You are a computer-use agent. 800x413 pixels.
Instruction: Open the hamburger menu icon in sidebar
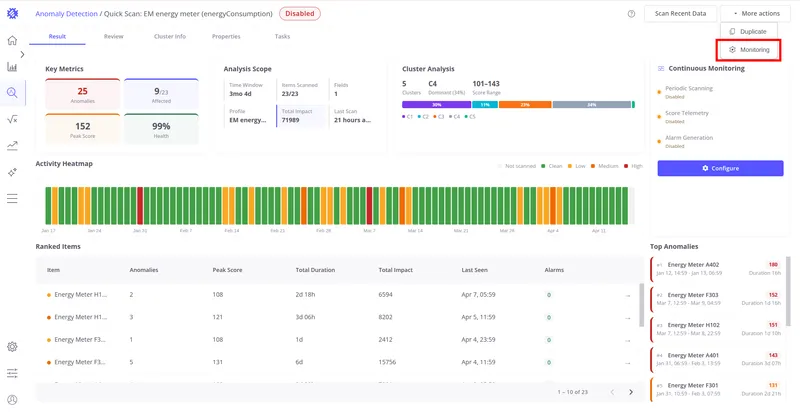(12, 199)
